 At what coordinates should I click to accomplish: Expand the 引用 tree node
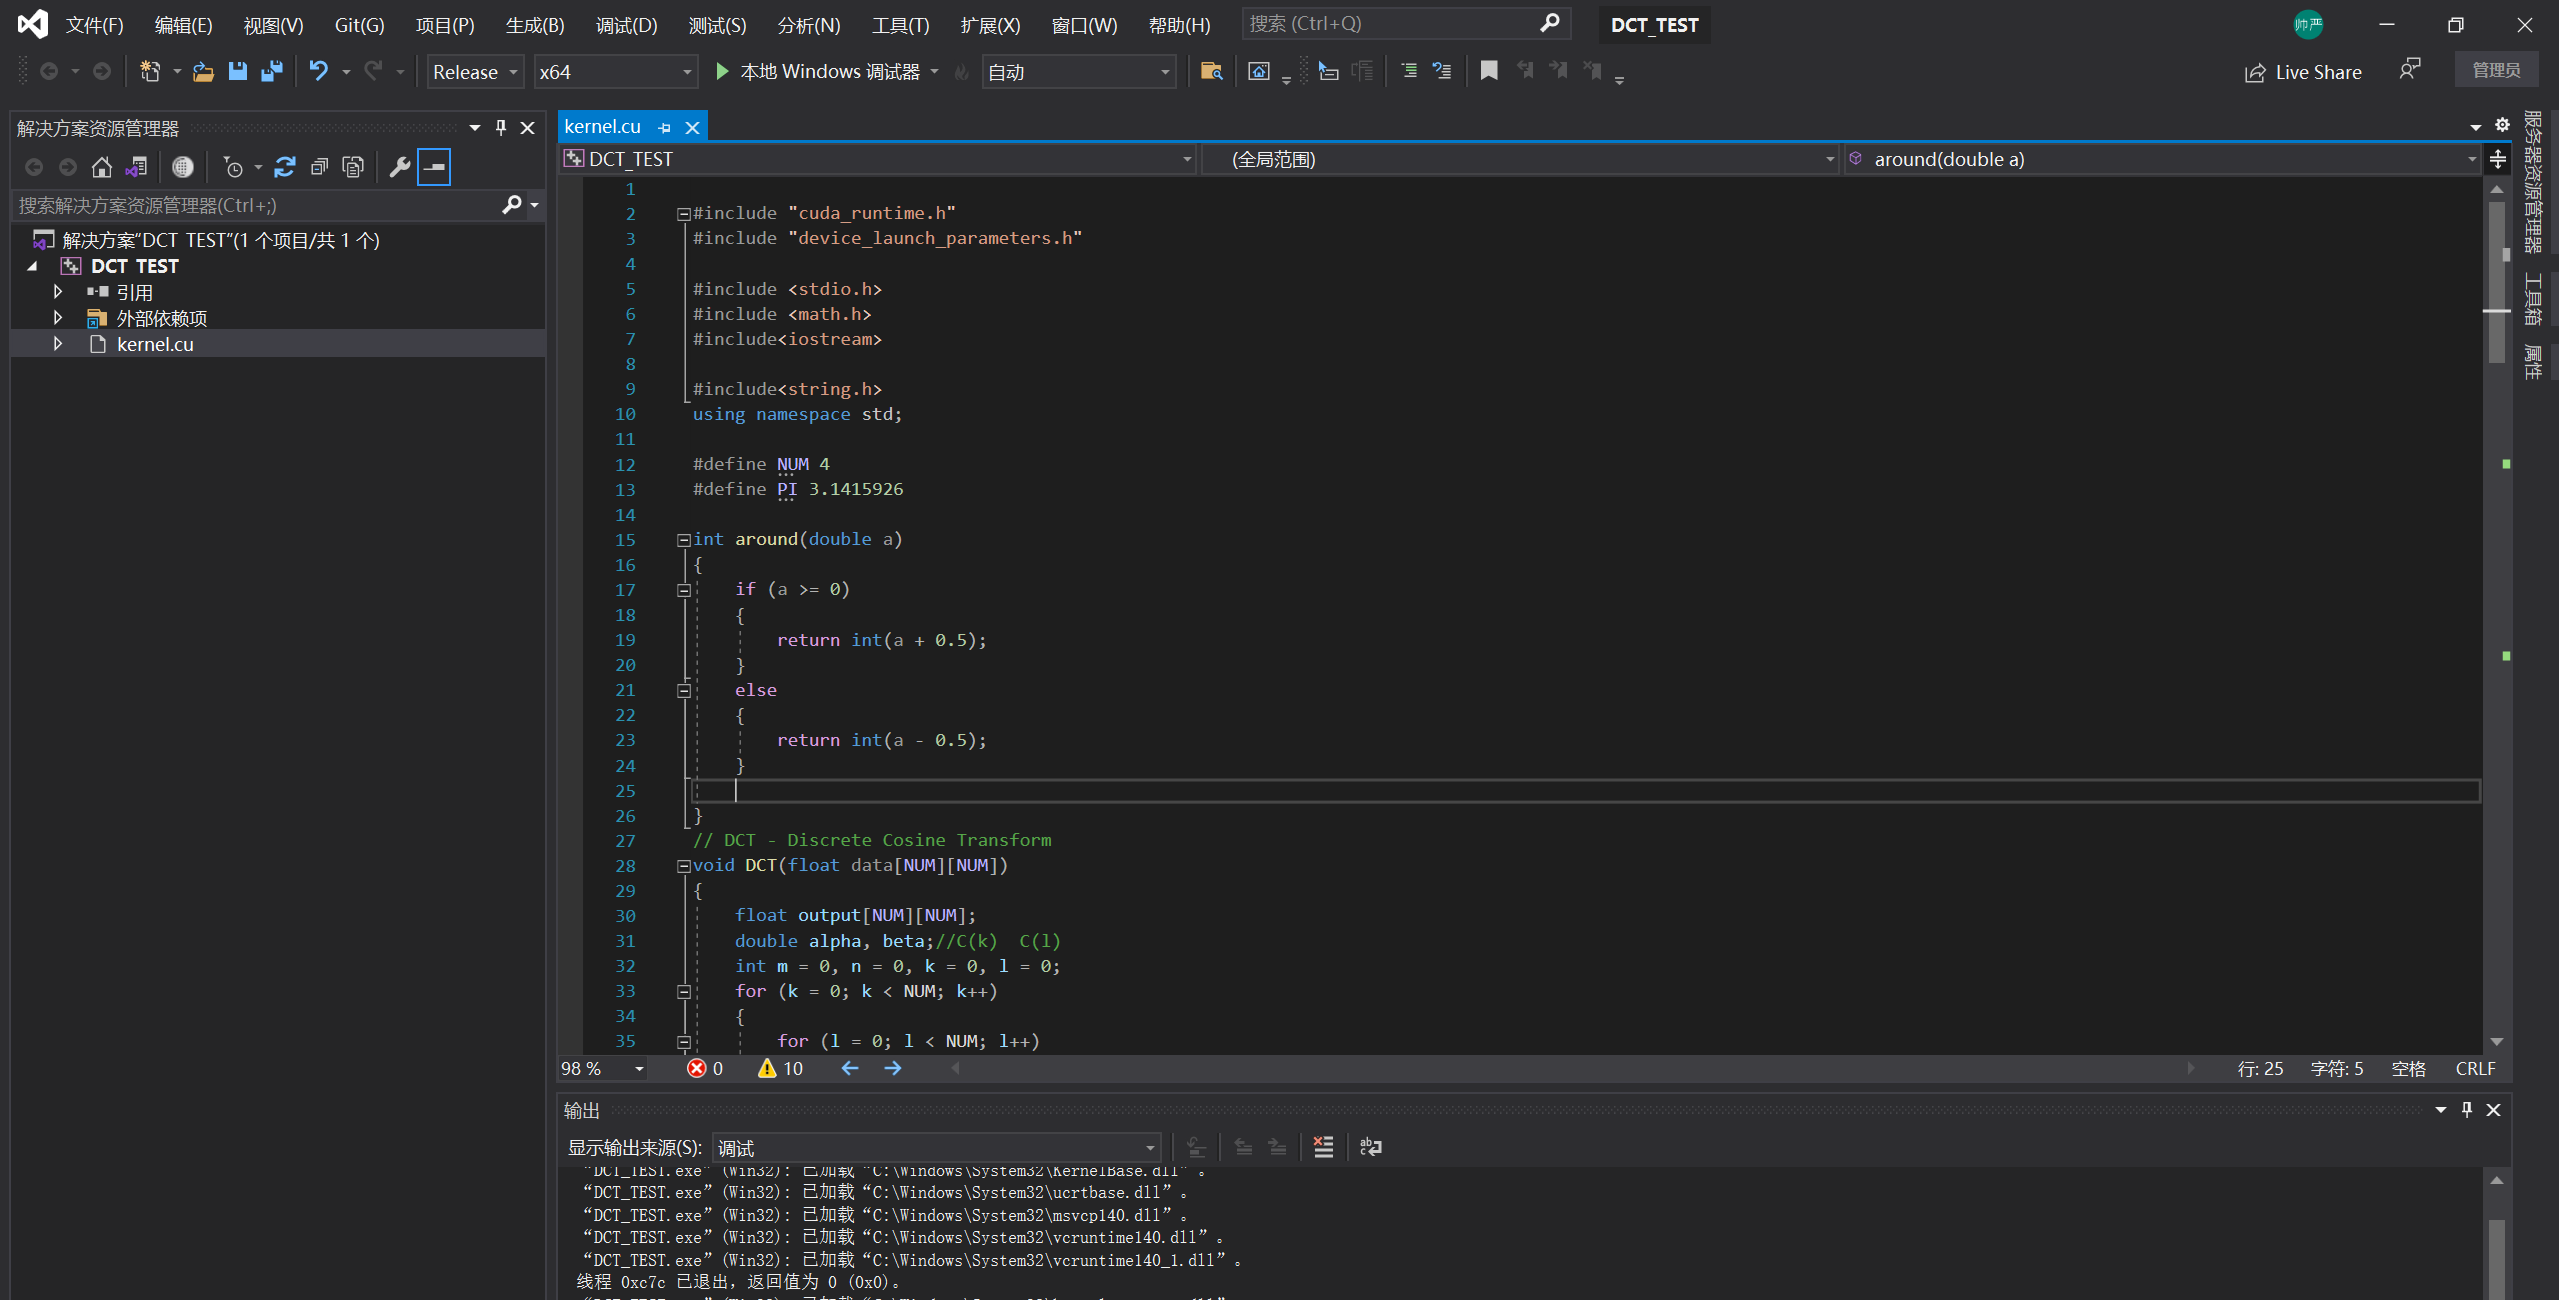[x=58, y=292]
